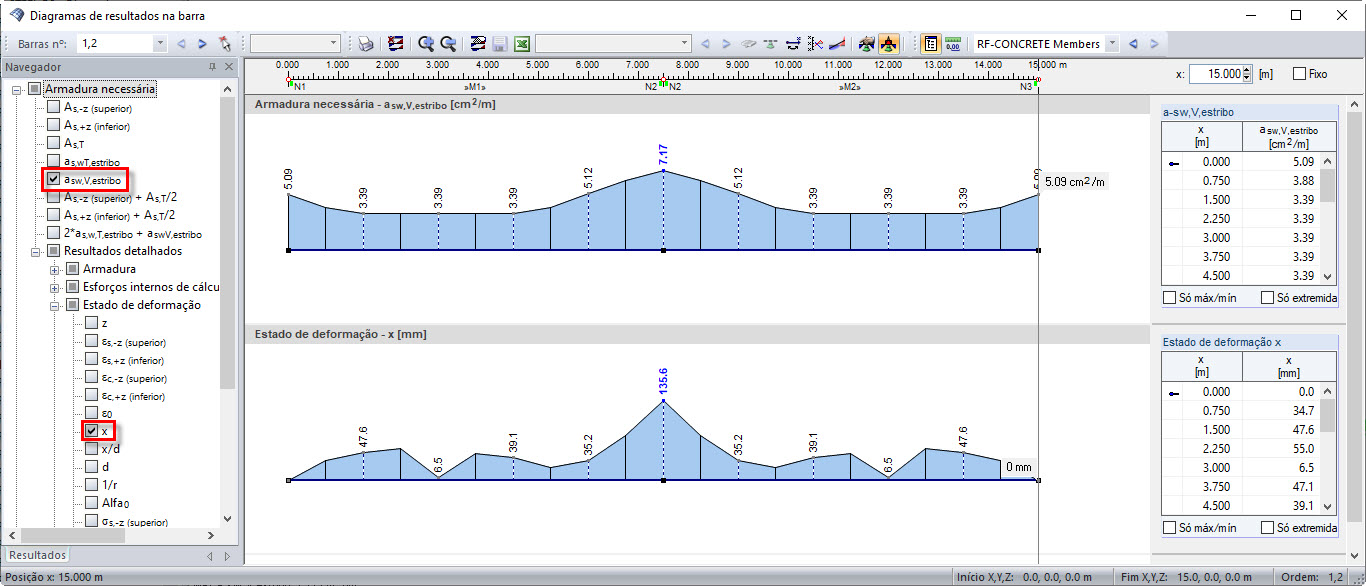This screenshot has height=586, width=1366.
Task: Open the RF-CONCRETE Members dropdown
Action: click(x=1111, y=44)
